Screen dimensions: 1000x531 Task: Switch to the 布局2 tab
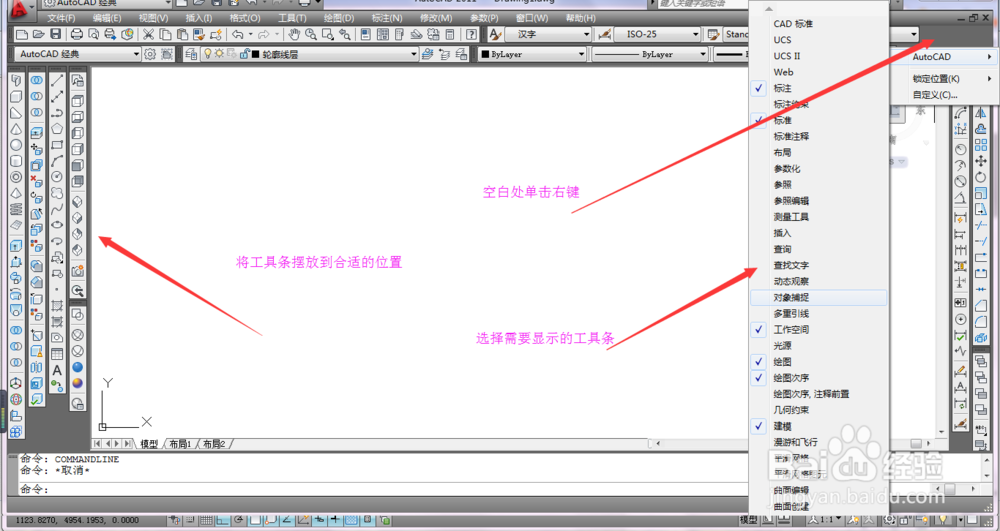[x=214, y=444]
